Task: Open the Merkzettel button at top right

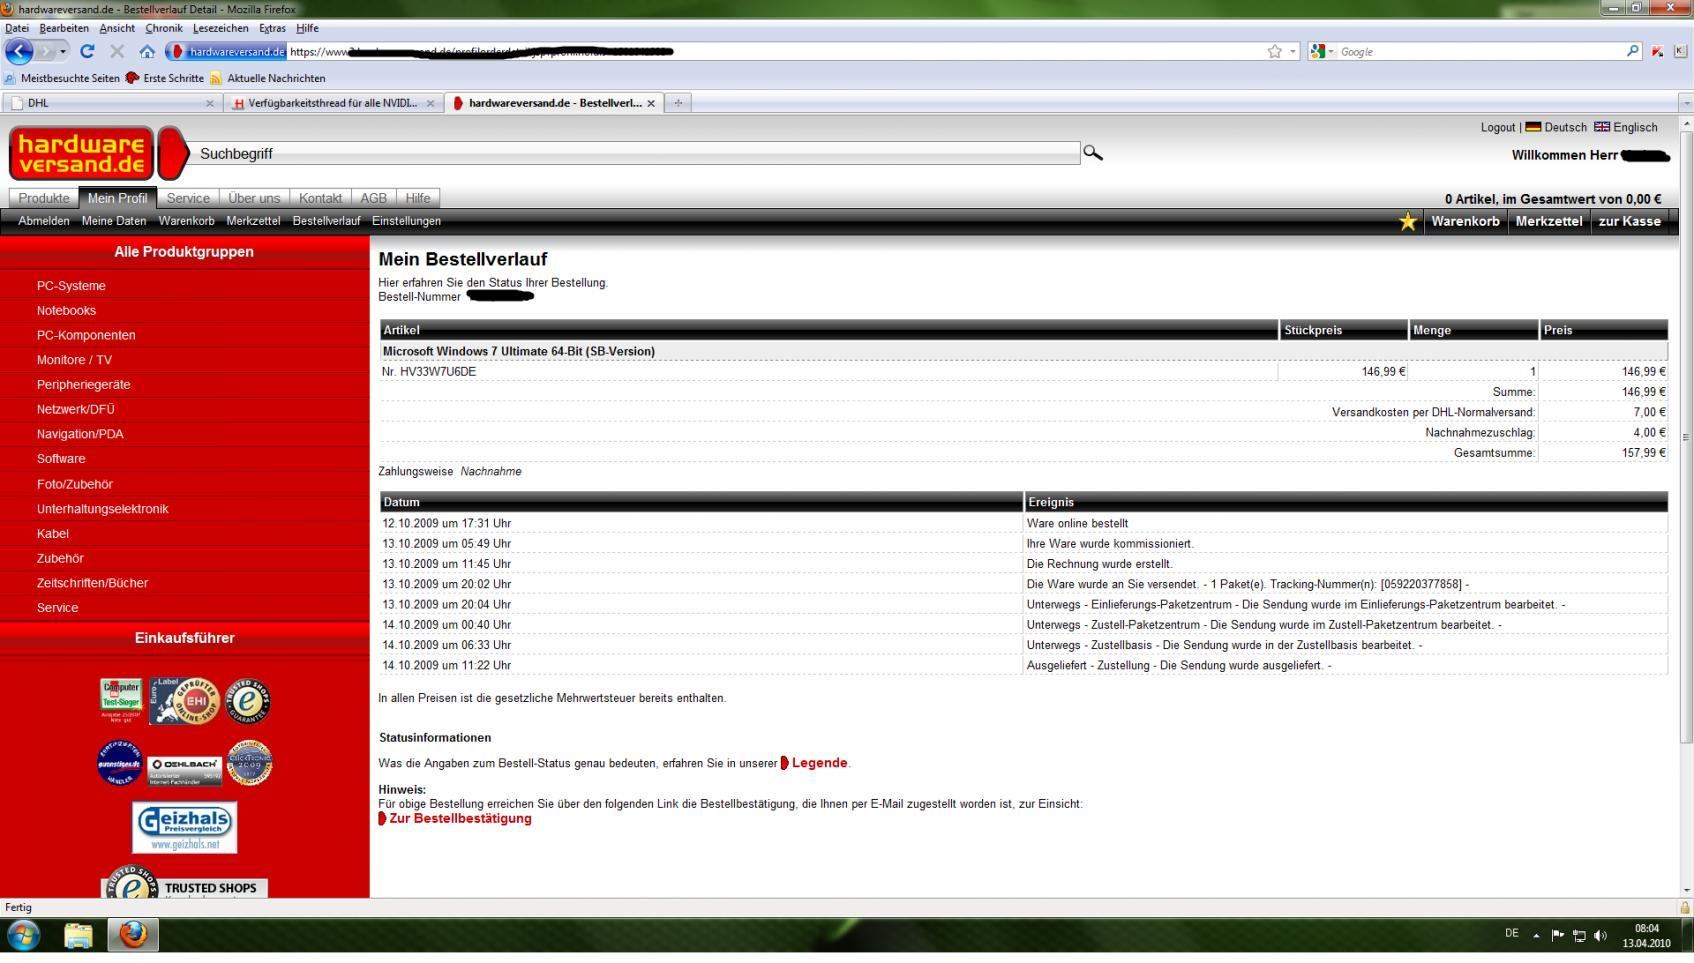Action: (1548, 222)
